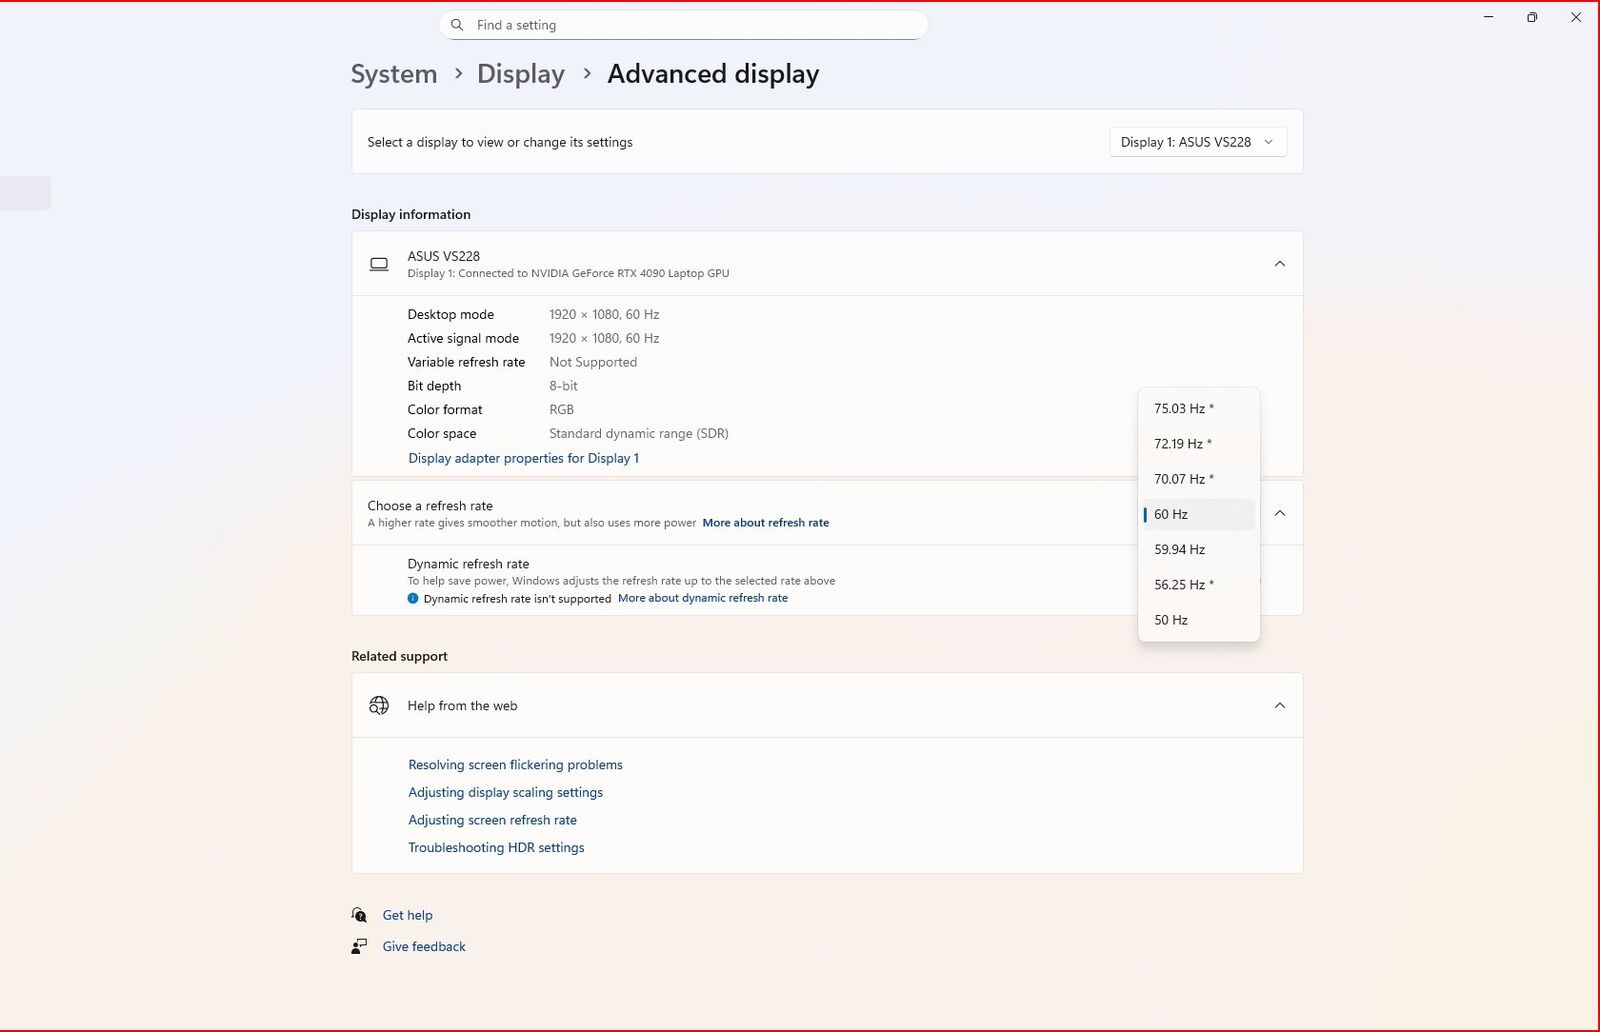The height and width of the screenshot is (1032, 1600).
Task: Select 75.03 Hz refresh rate option
Action: [1183, 409]
